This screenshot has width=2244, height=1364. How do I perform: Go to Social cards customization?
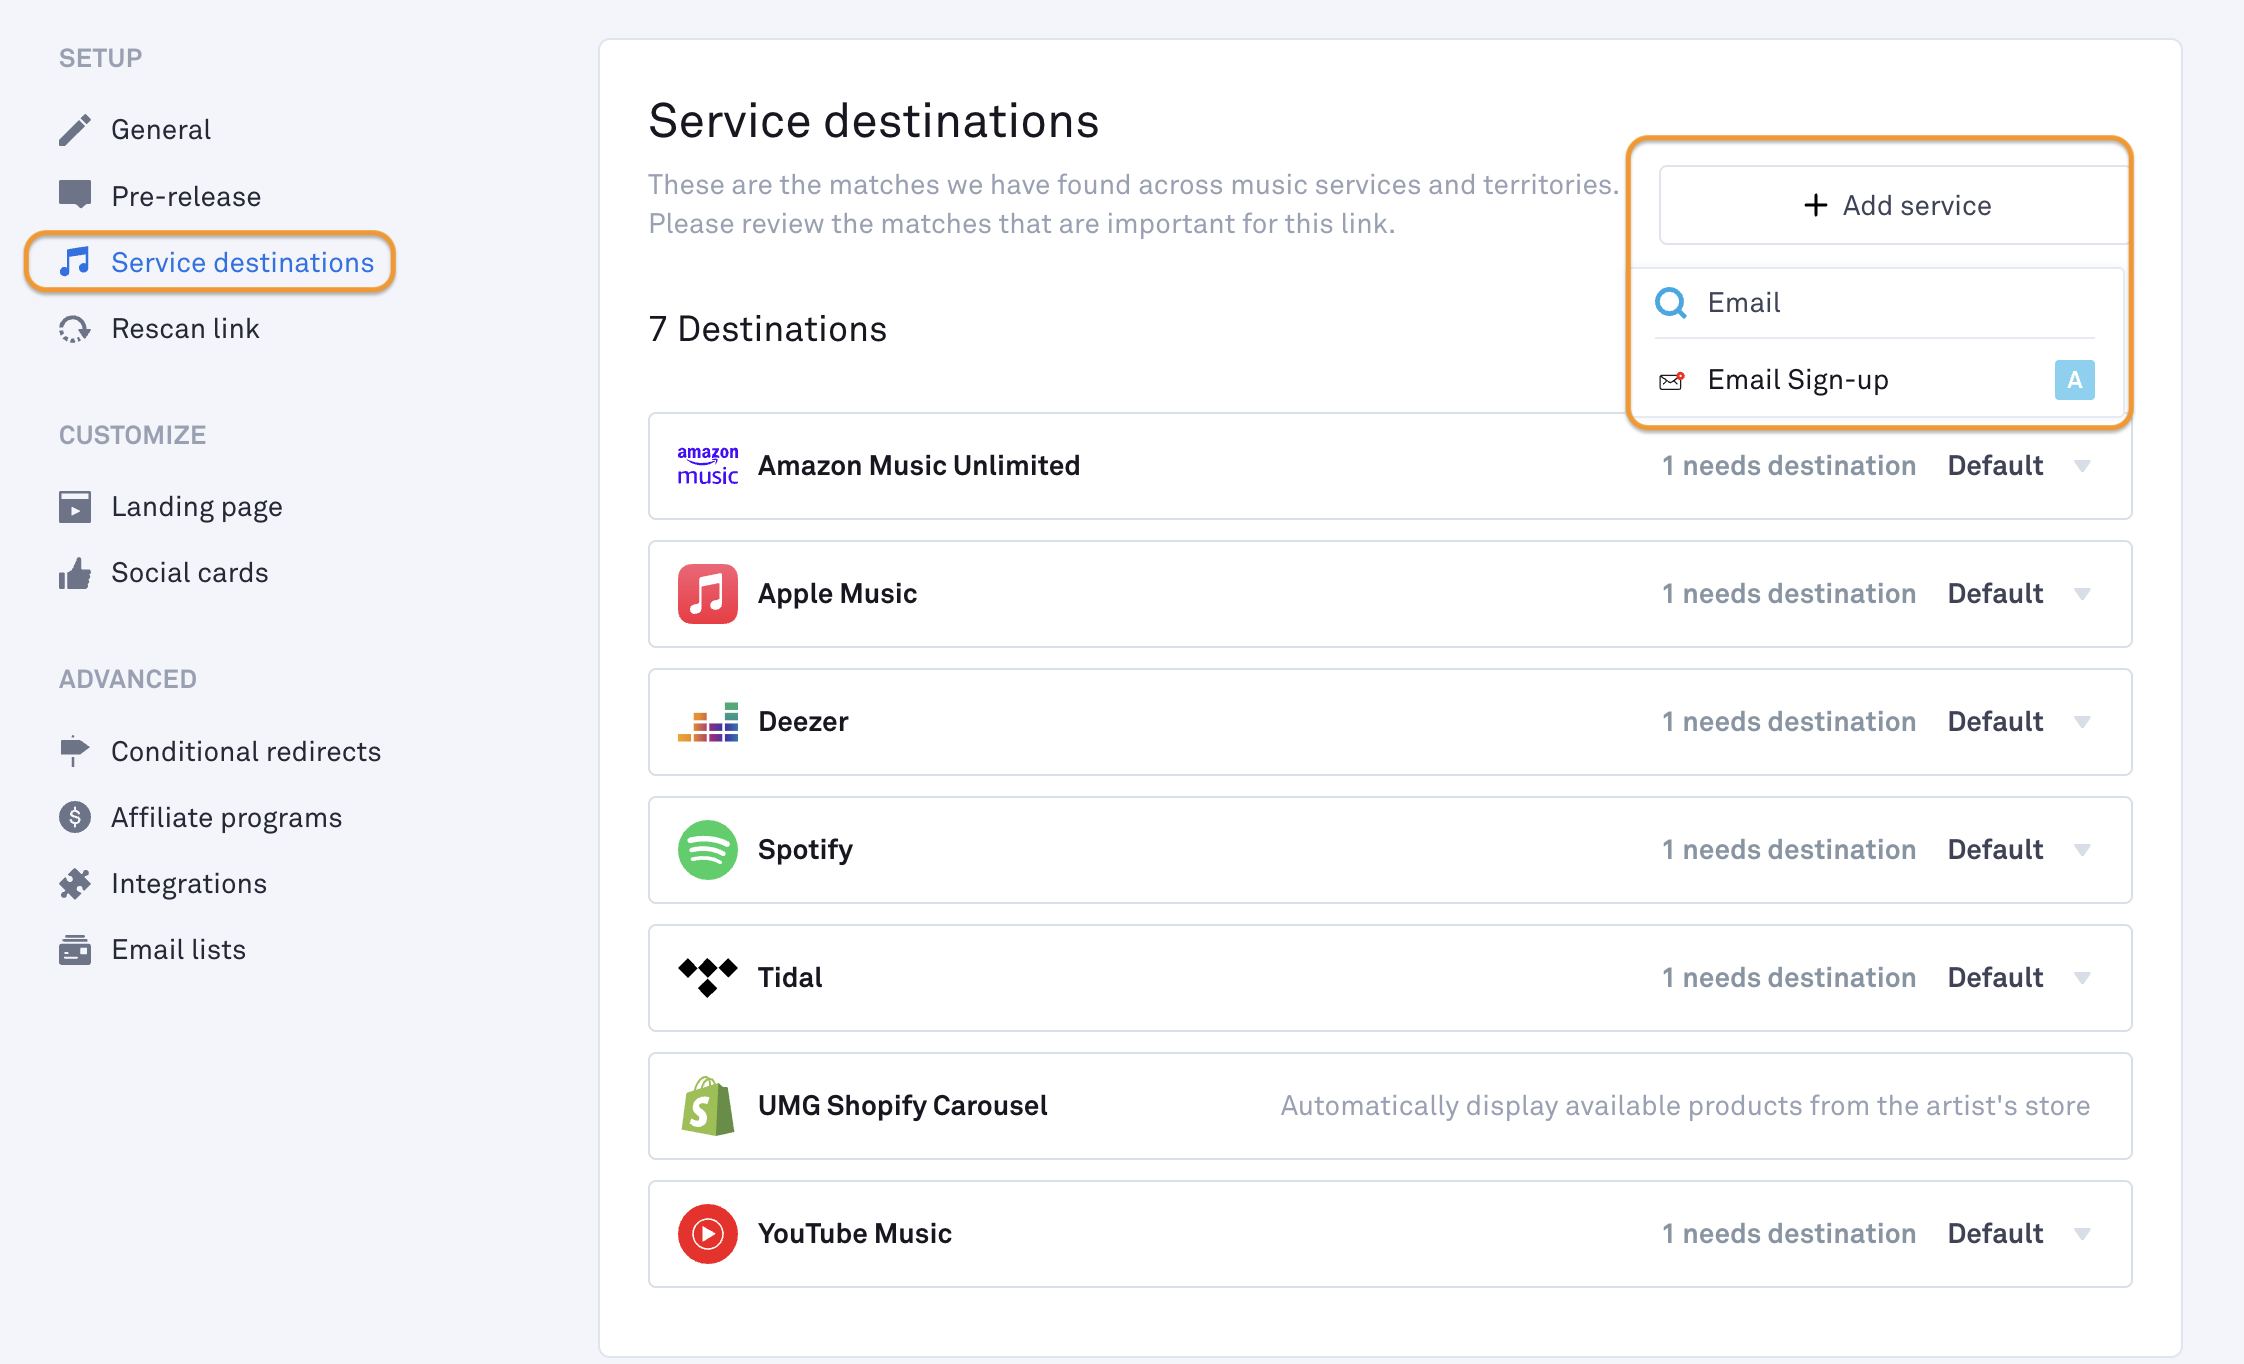click(190, 573)
